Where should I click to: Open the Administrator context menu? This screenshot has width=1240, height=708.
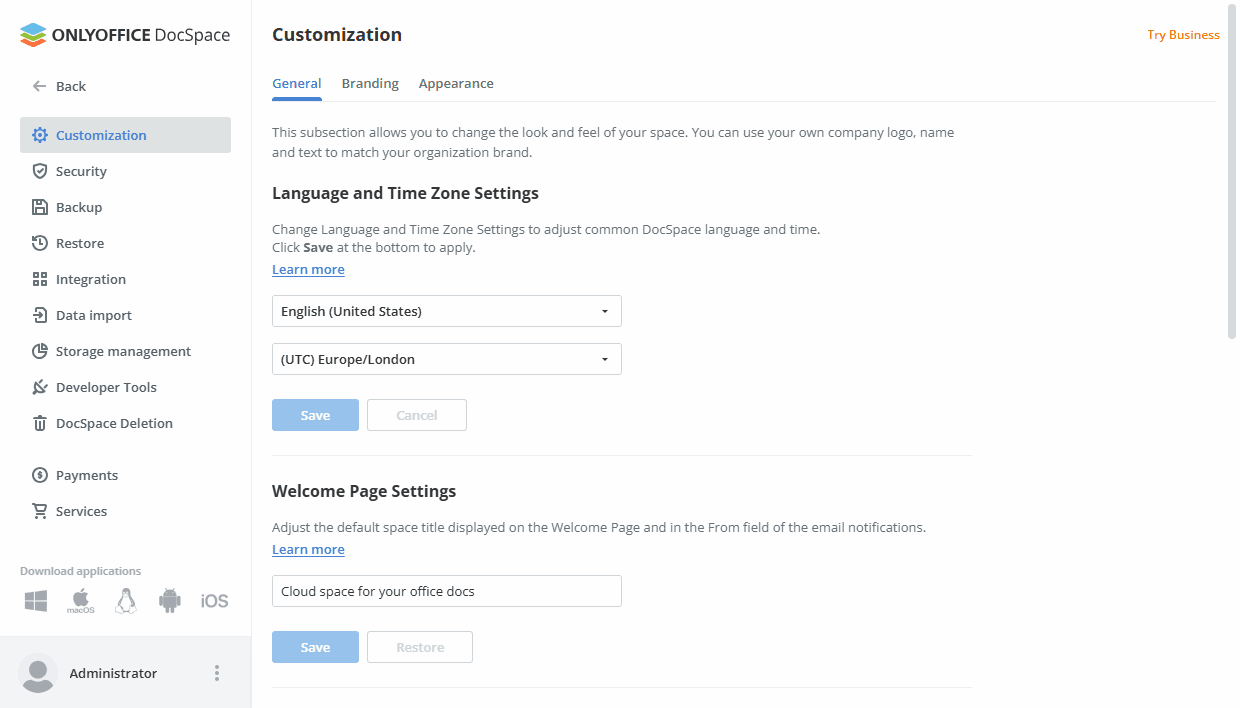[217, 673]
